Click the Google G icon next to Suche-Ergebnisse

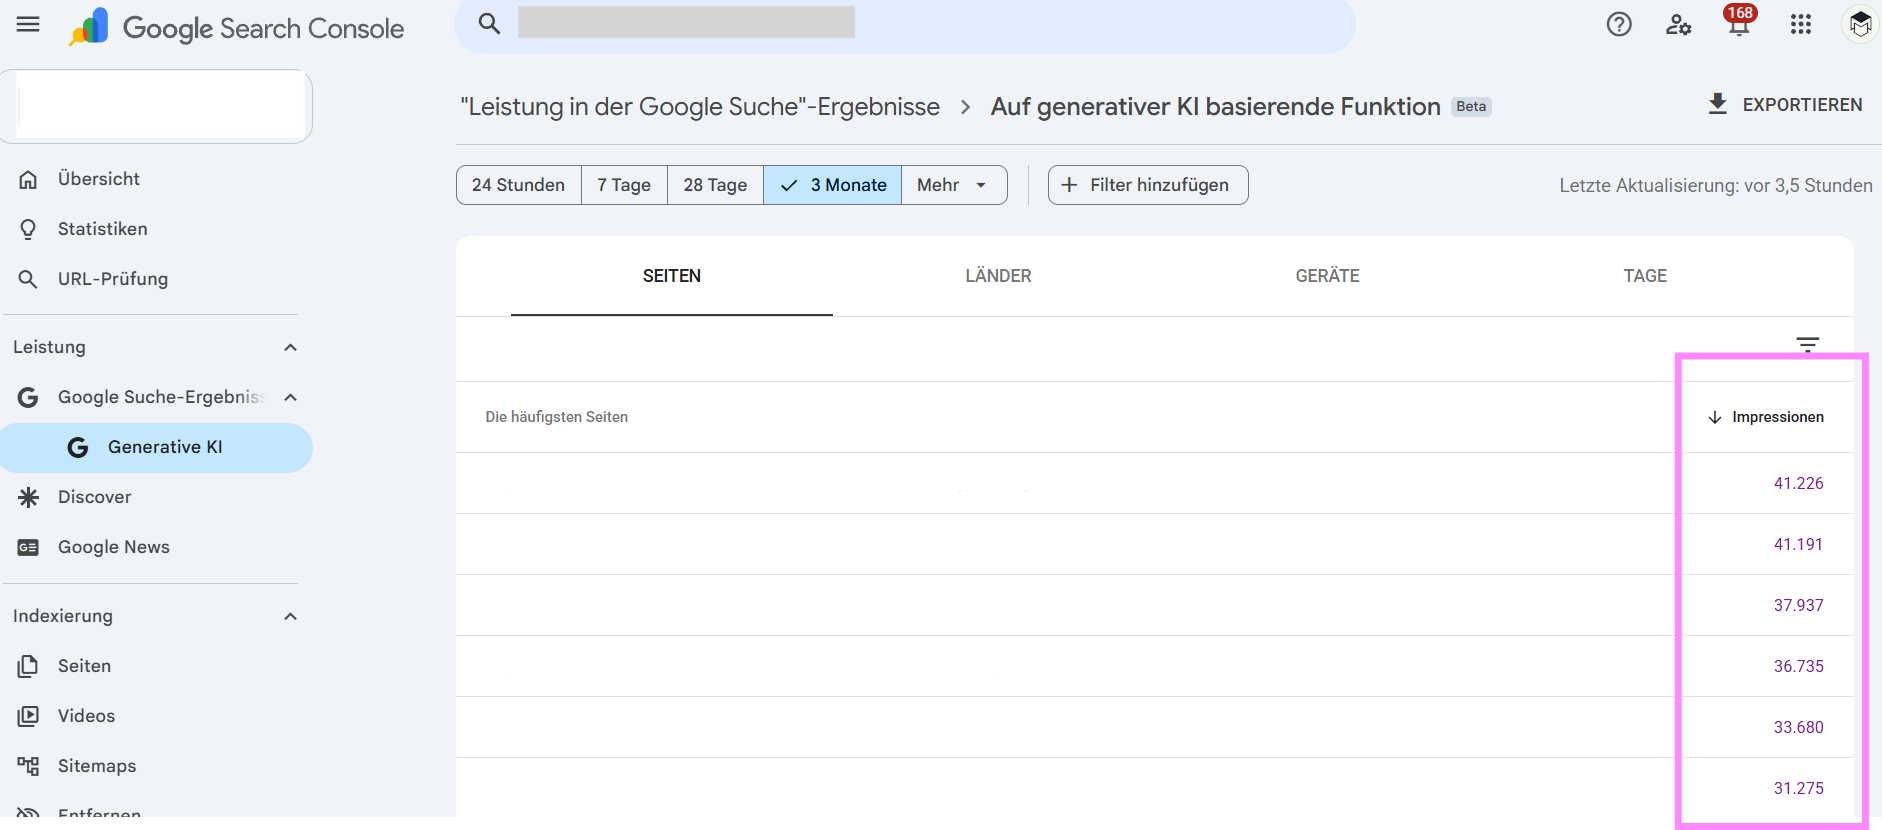[x=28, y=397]
